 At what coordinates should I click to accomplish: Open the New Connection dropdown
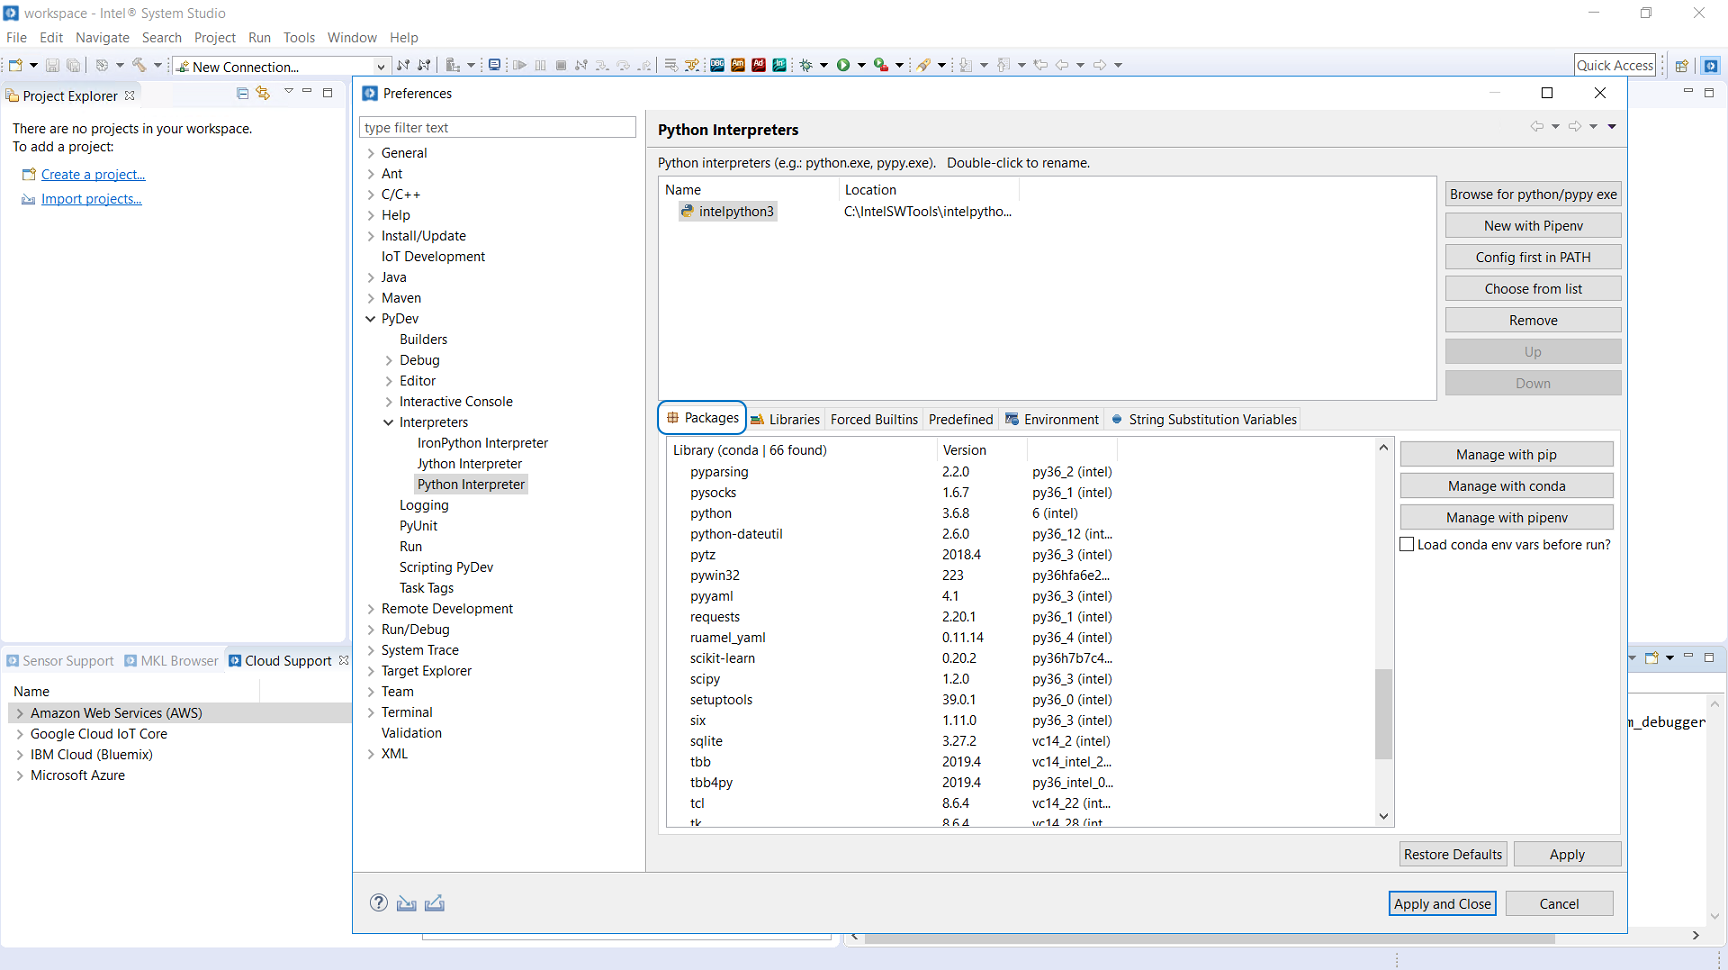coord(380,67)
